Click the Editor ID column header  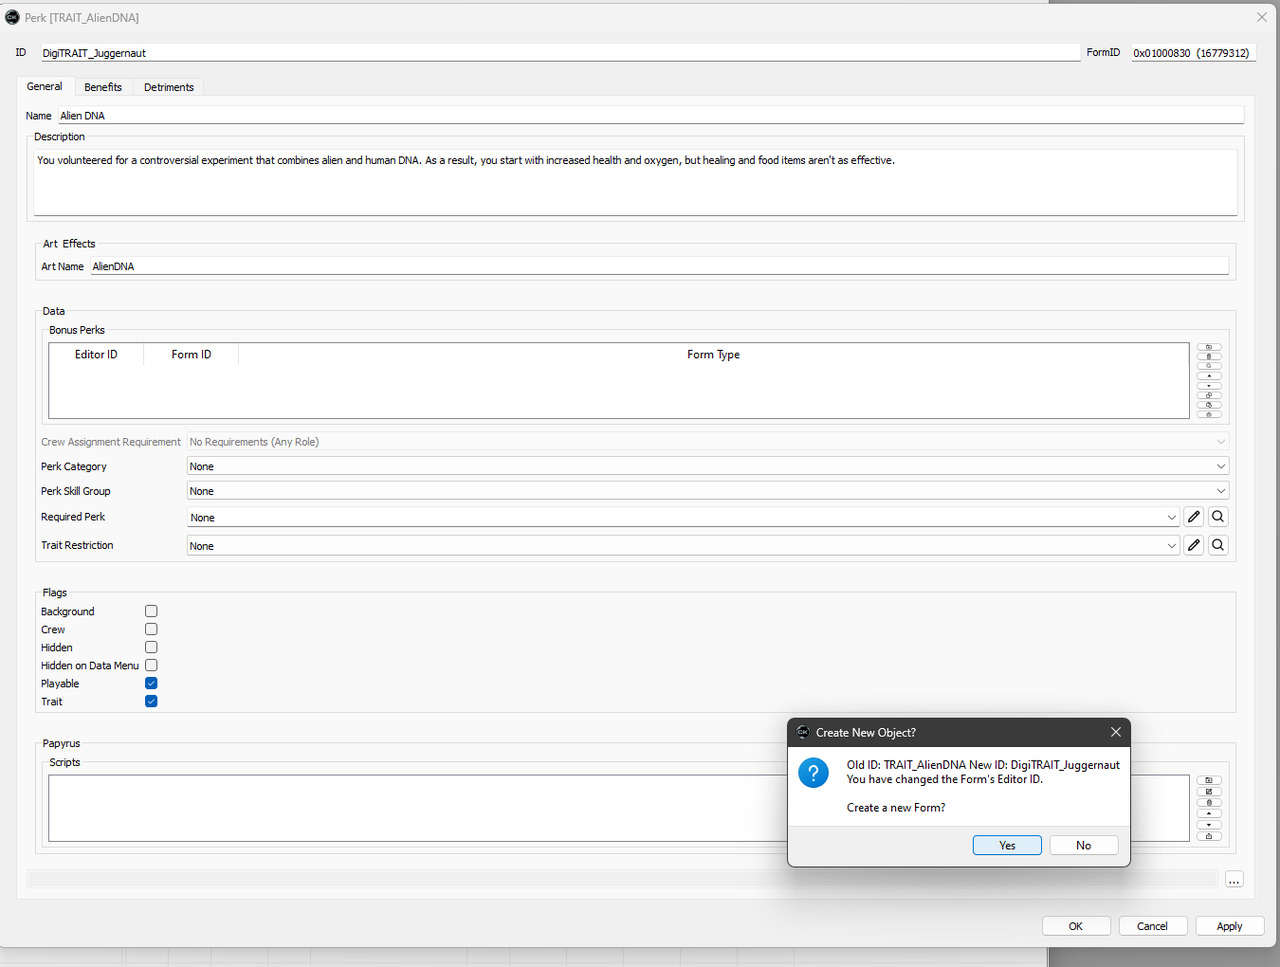(96, 355)
